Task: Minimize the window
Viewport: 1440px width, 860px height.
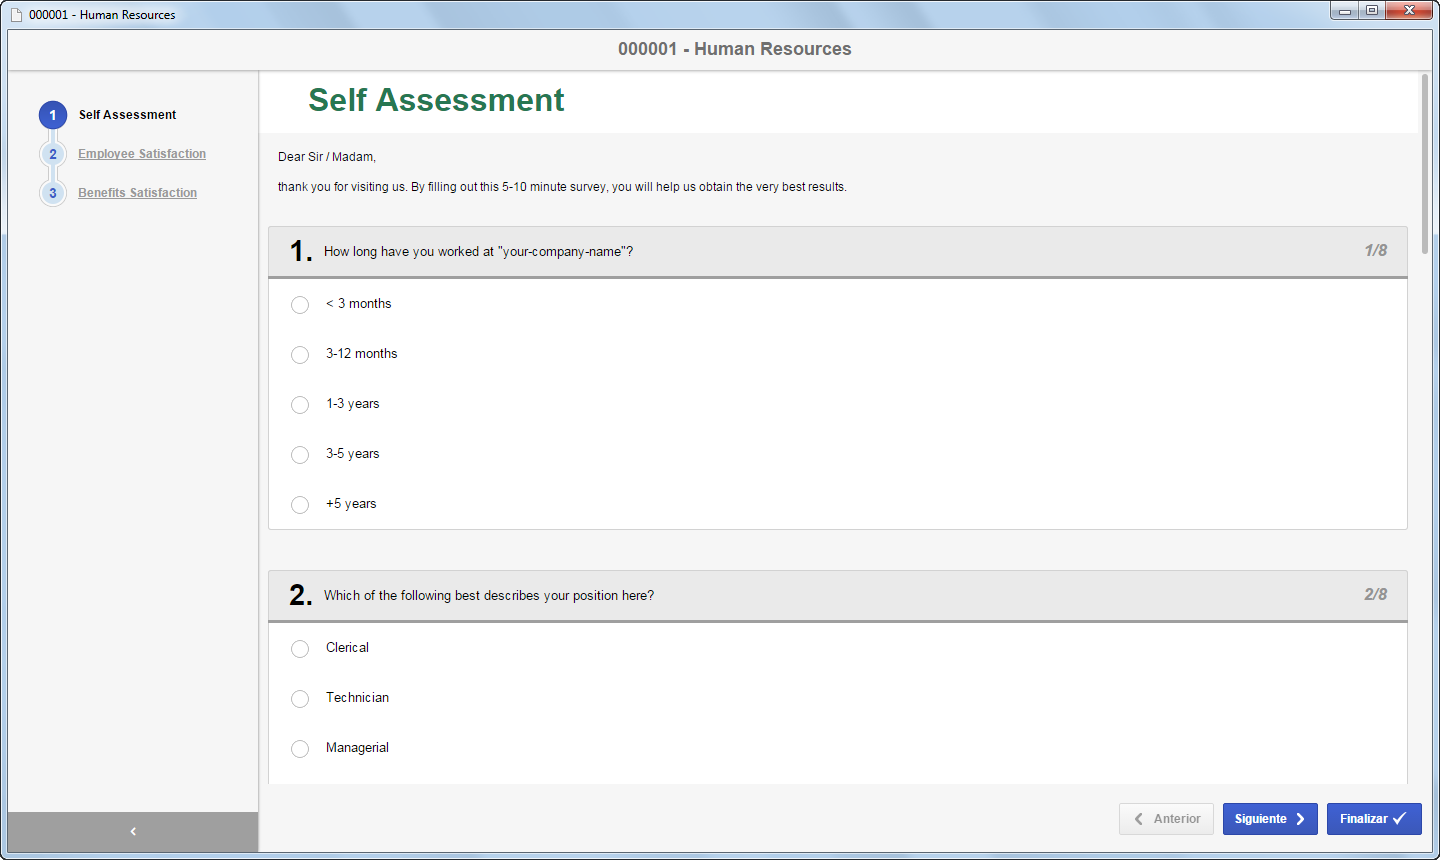Action: pyautogui.click(x=1345, y=10)
